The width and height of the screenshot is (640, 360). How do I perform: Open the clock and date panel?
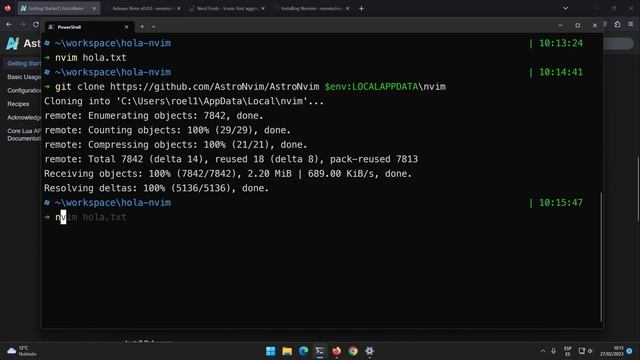point(611,351)
